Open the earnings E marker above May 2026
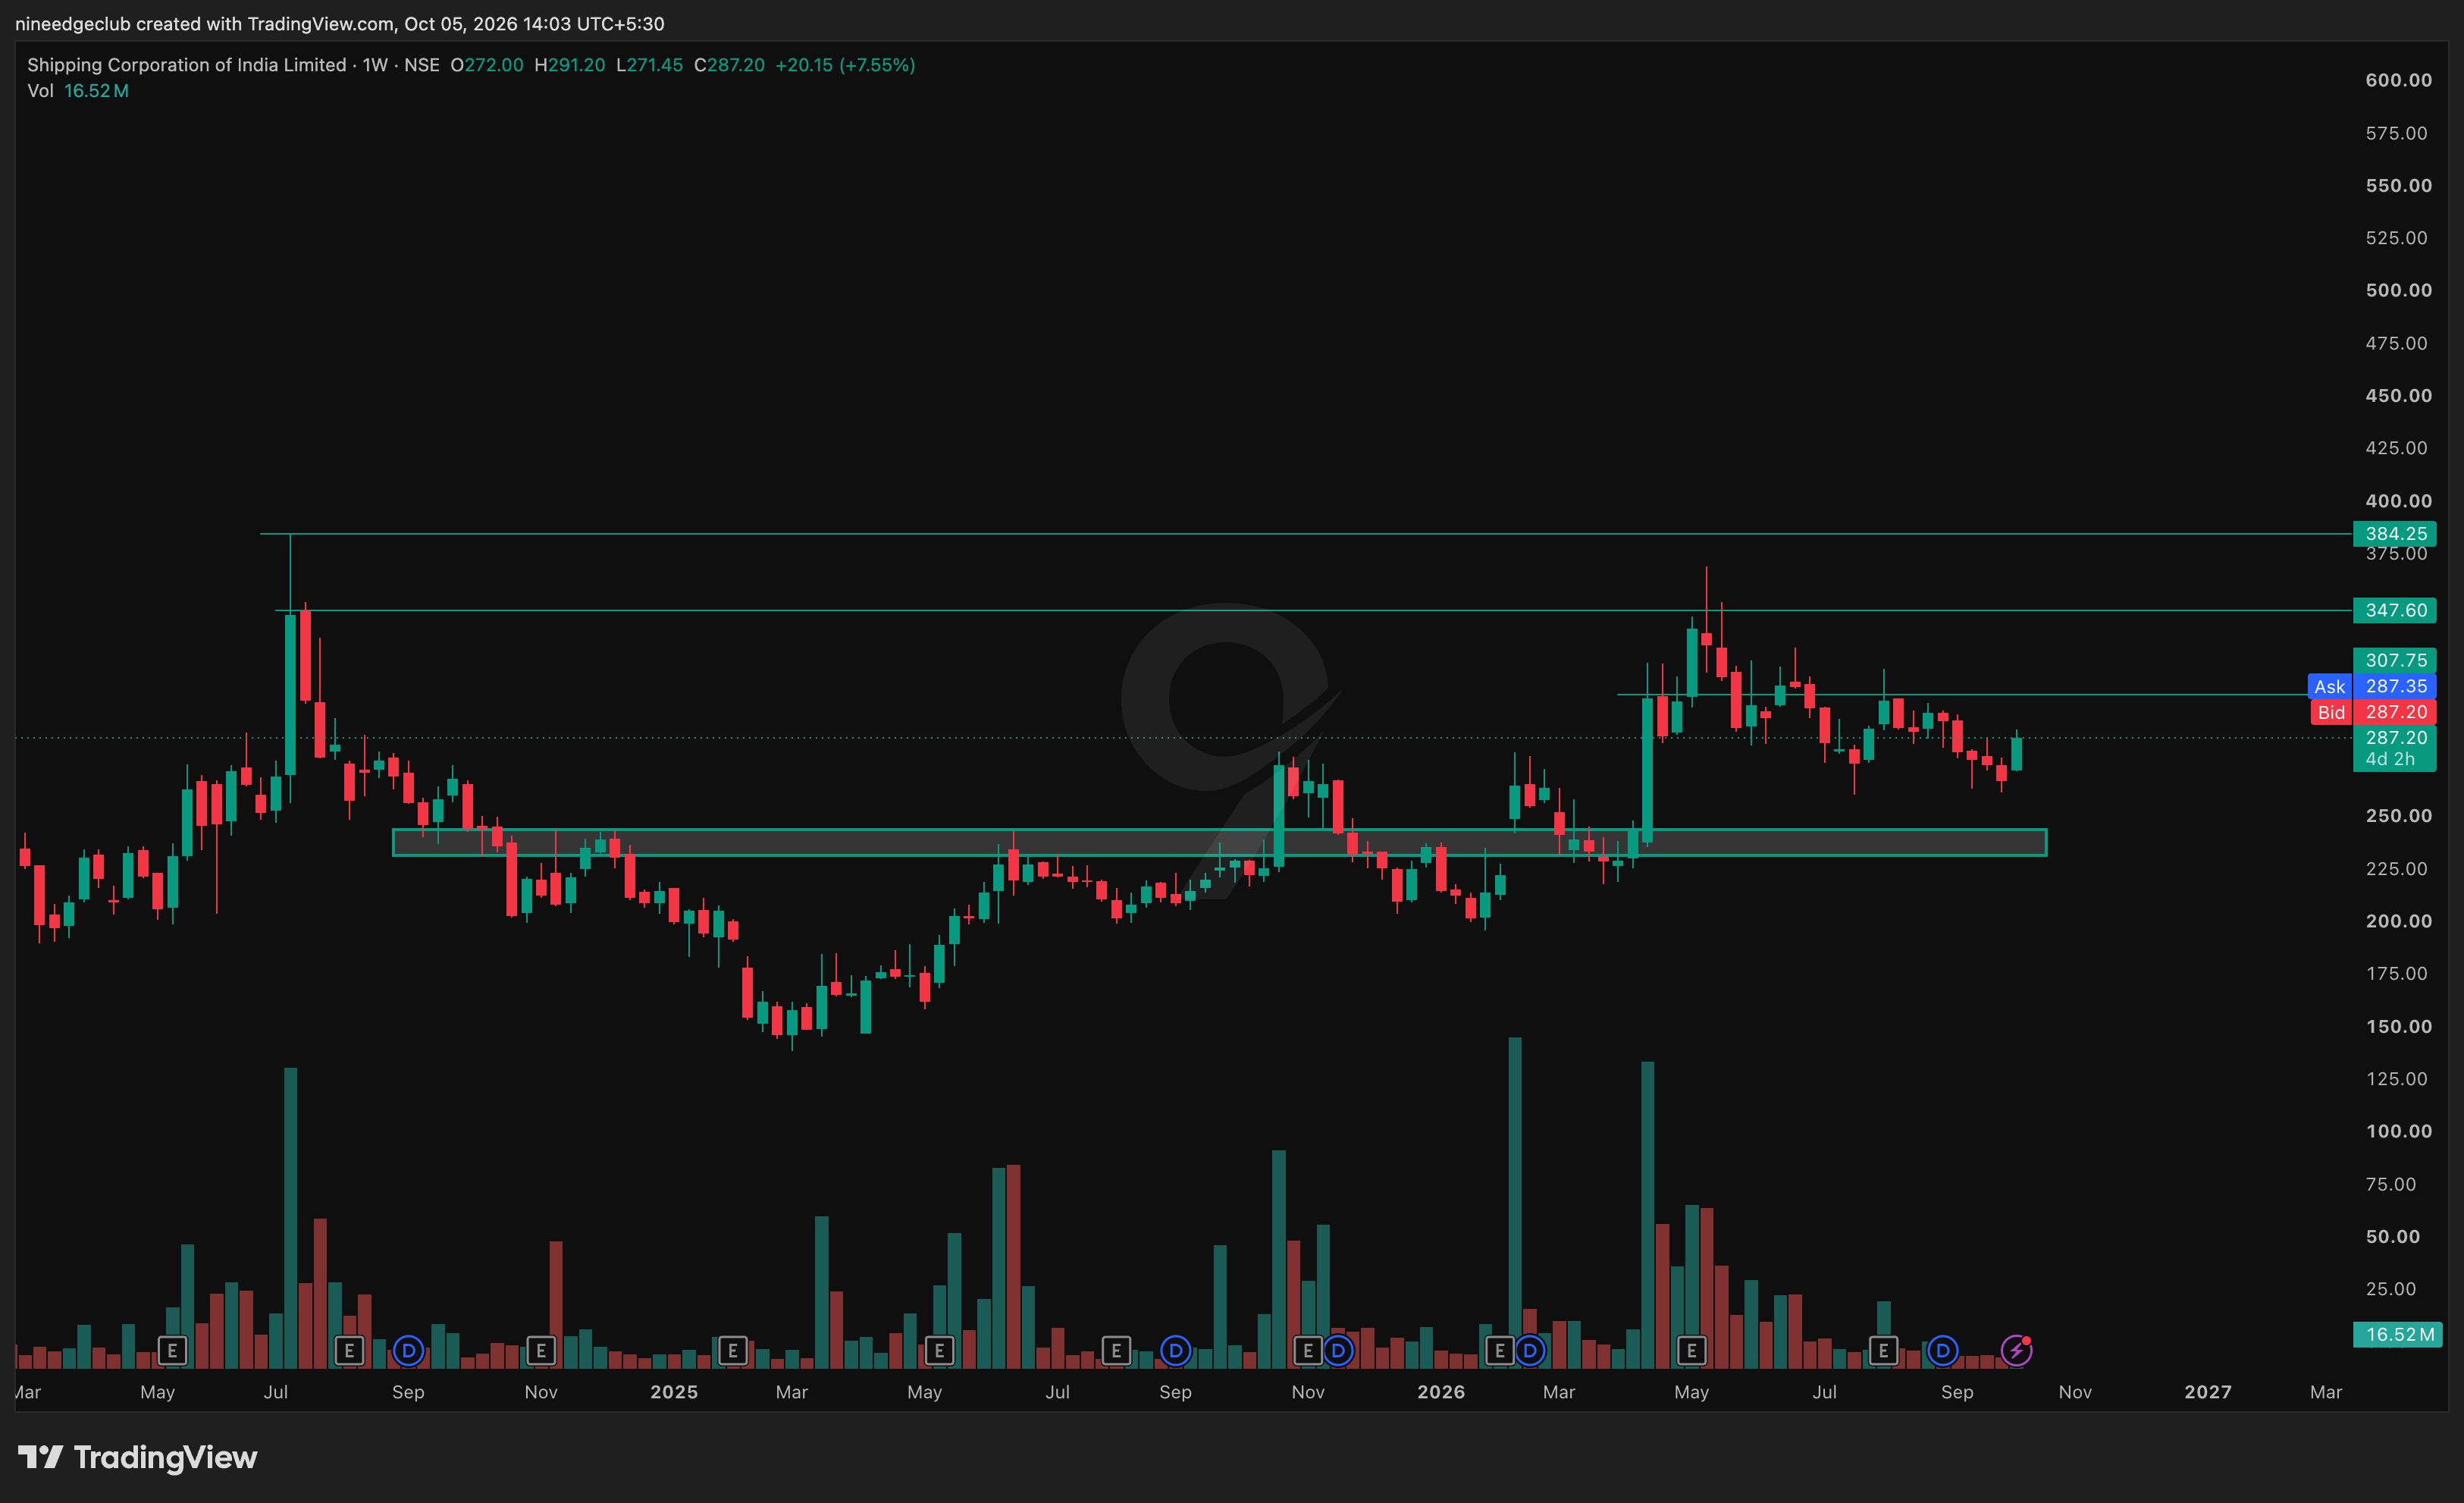Screen dimensions: 2464x1503 coord(1691,1351)
